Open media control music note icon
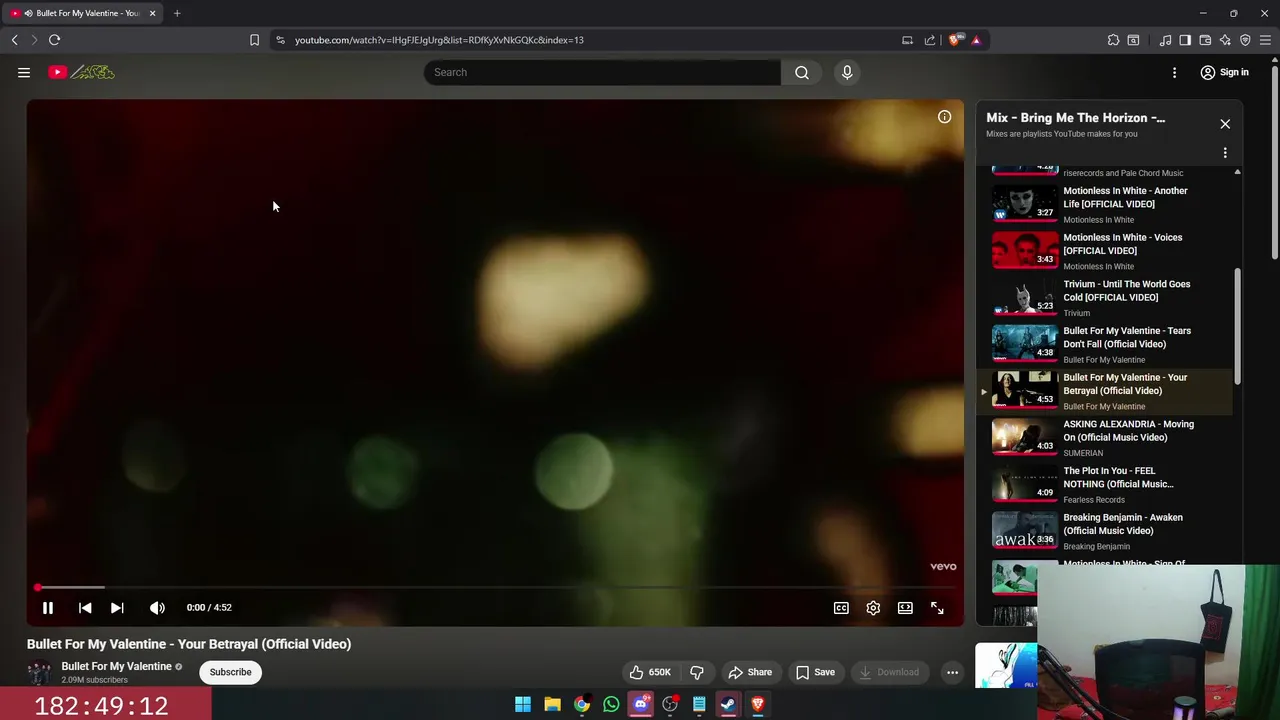The width and height of the screenshot is (1280, 720). (1165, 40)
